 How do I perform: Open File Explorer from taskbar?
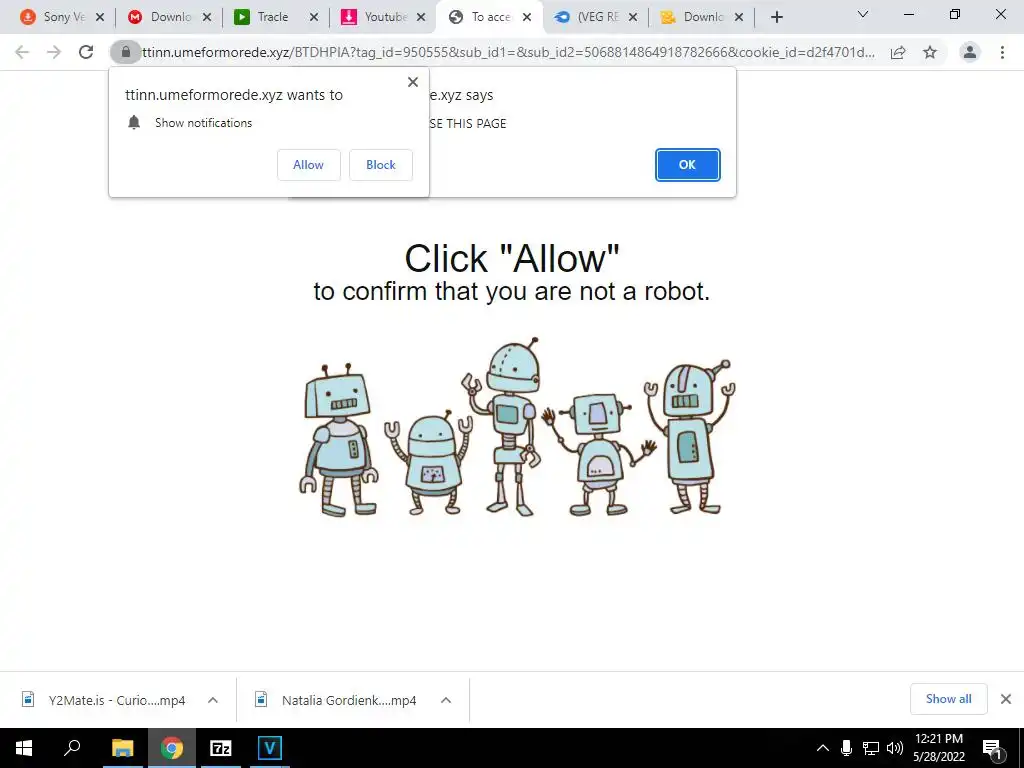tap(122, 748)
